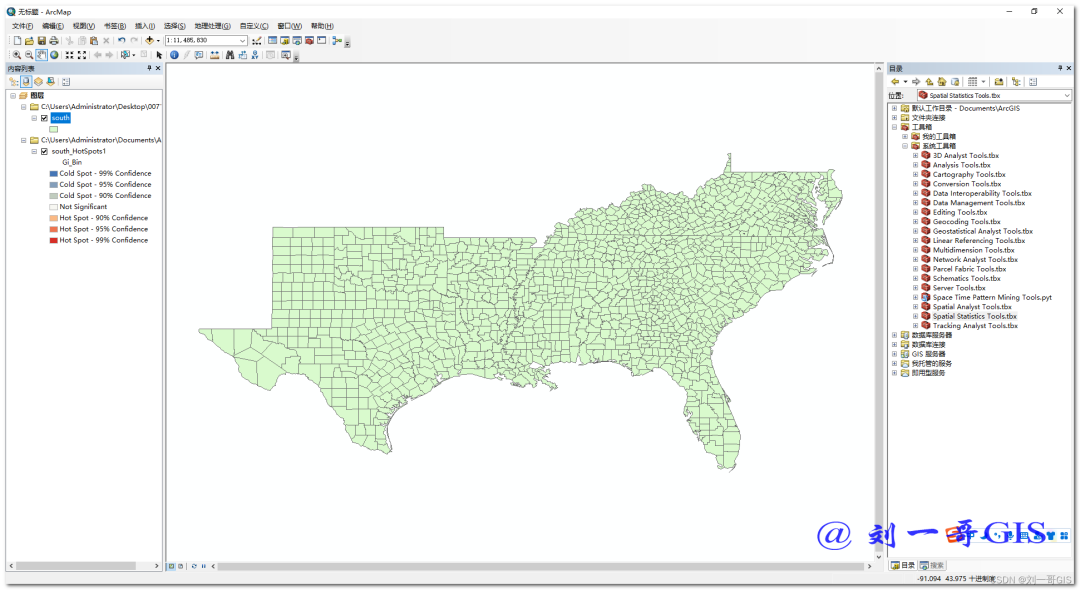This screenshot has height=590, width=1080.
Task: Print the map using printer icon
Action: tap(54, 41)
